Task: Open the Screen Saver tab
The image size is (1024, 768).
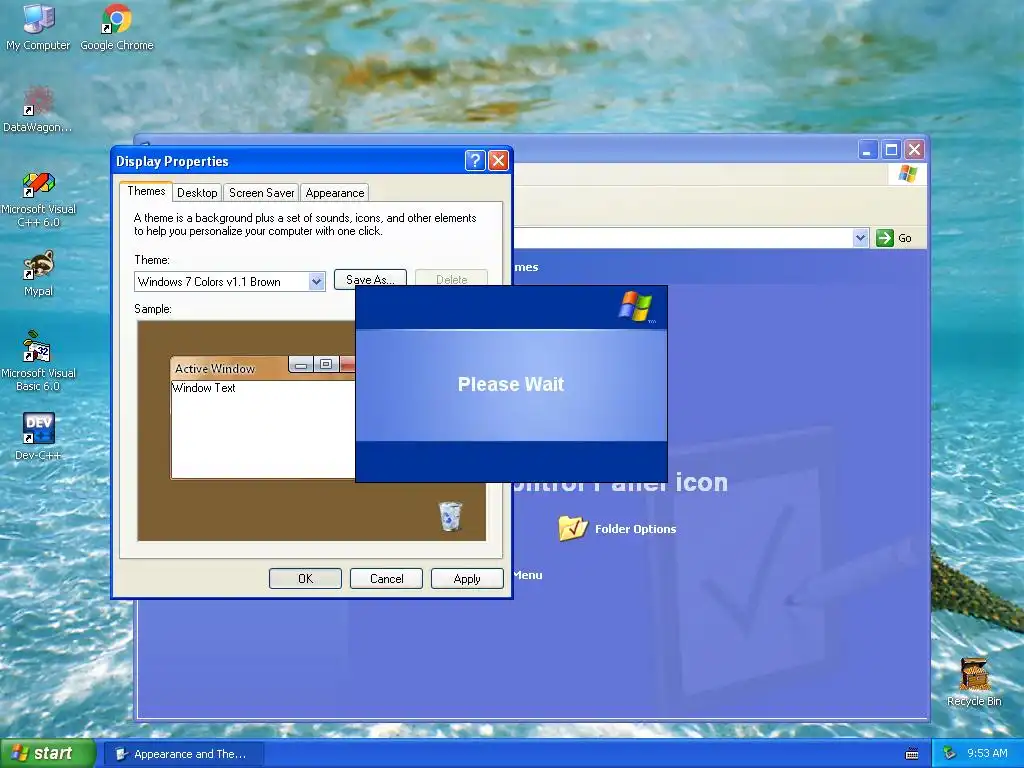Action: point(261,193)
